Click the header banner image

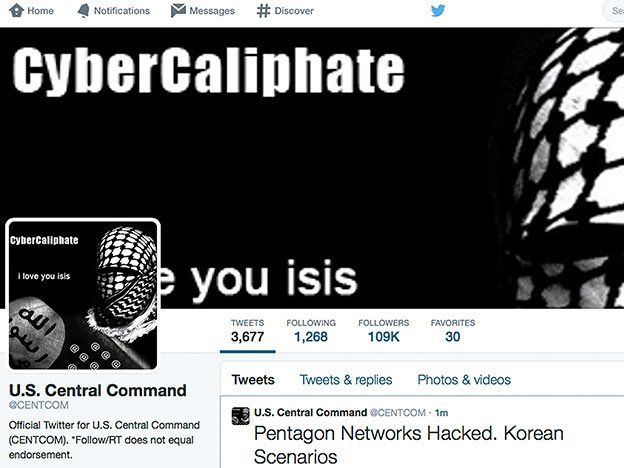coord(312,168)
